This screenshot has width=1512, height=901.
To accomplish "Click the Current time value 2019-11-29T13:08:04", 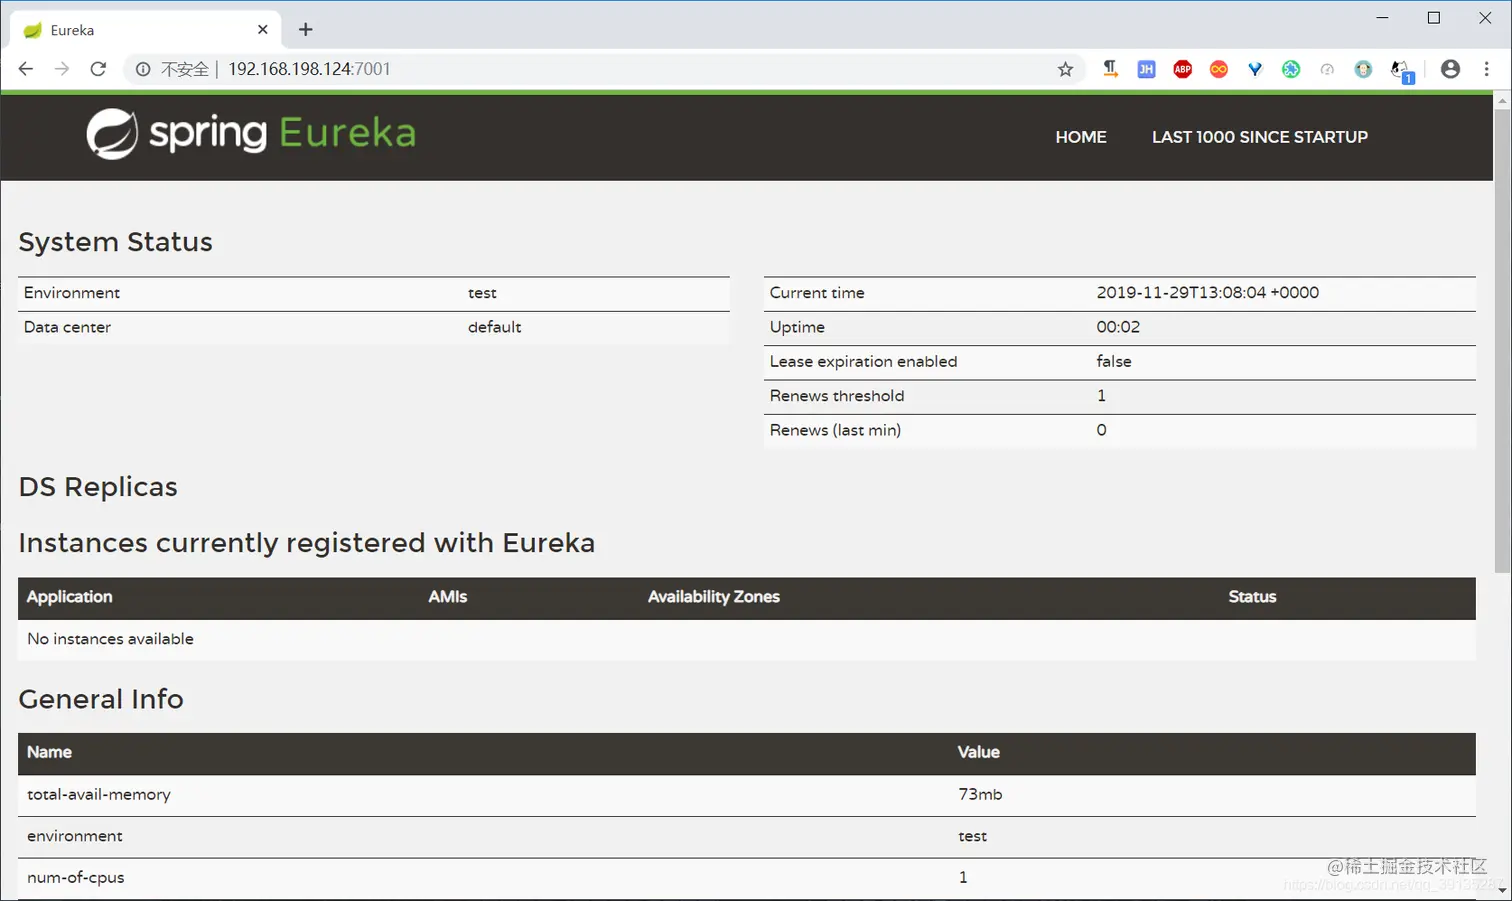I will tap(1207, 293).
